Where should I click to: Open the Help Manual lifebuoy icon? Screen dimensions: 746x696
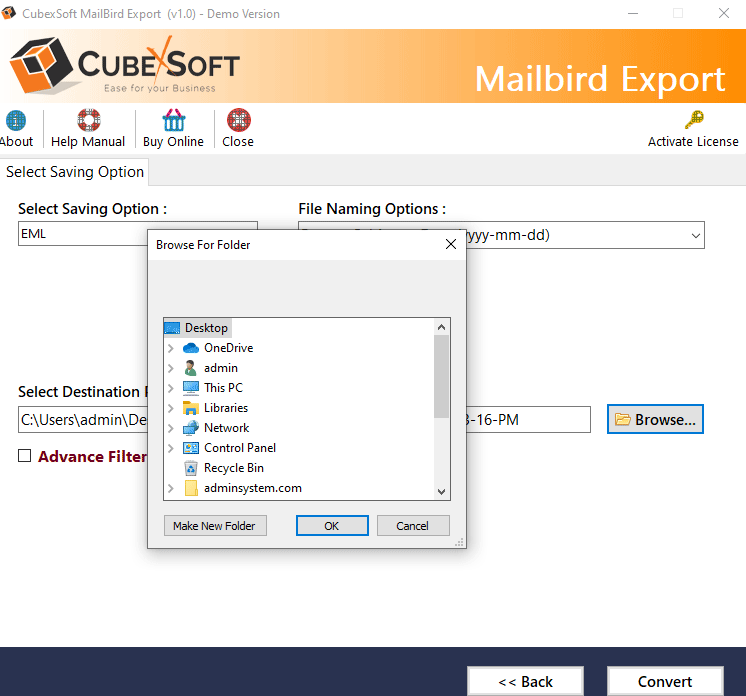pyautogui.click(x=88, y=120)
